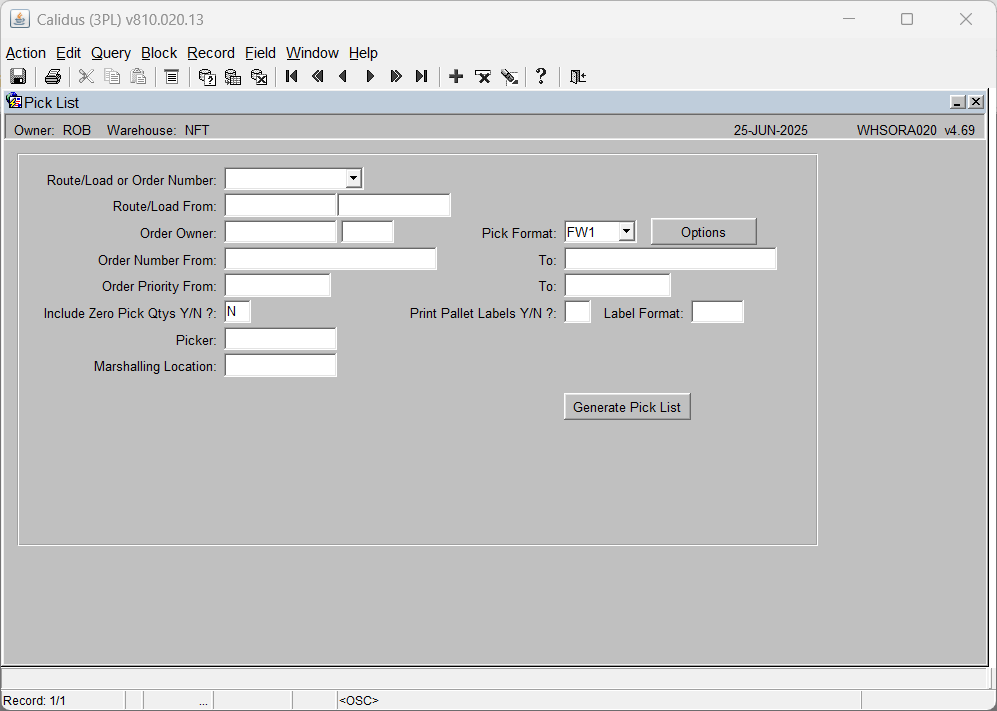997x711 pixels.
Task: Click the previous block double-arrow icon
Action: [x=317, y=77]
